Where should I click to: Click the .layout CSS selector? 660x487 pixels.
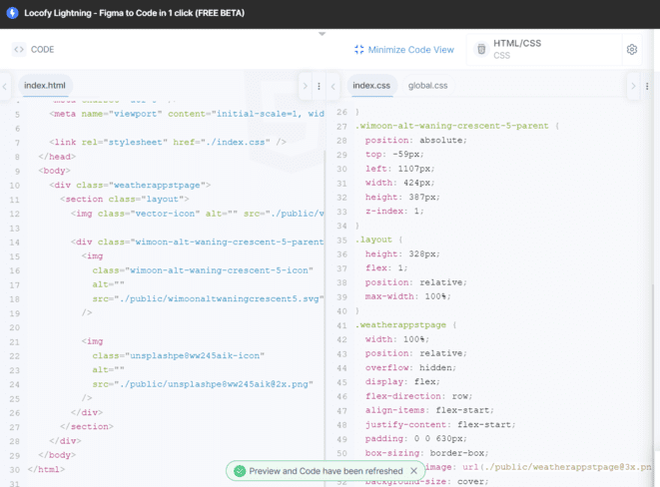(374, 240)
